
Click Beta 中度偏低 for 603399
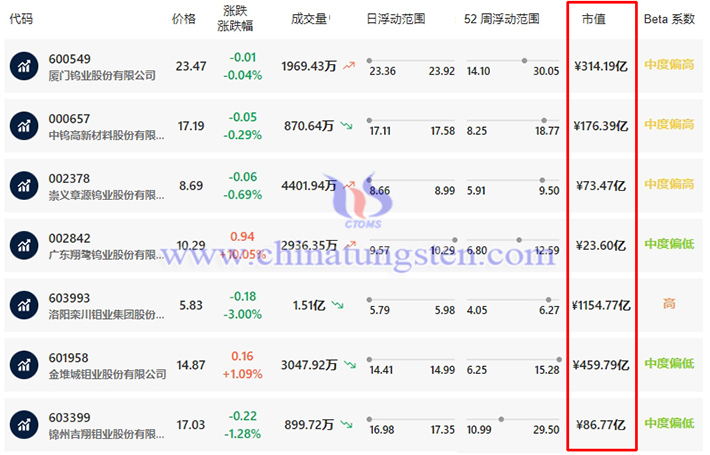tap(669, 423)
